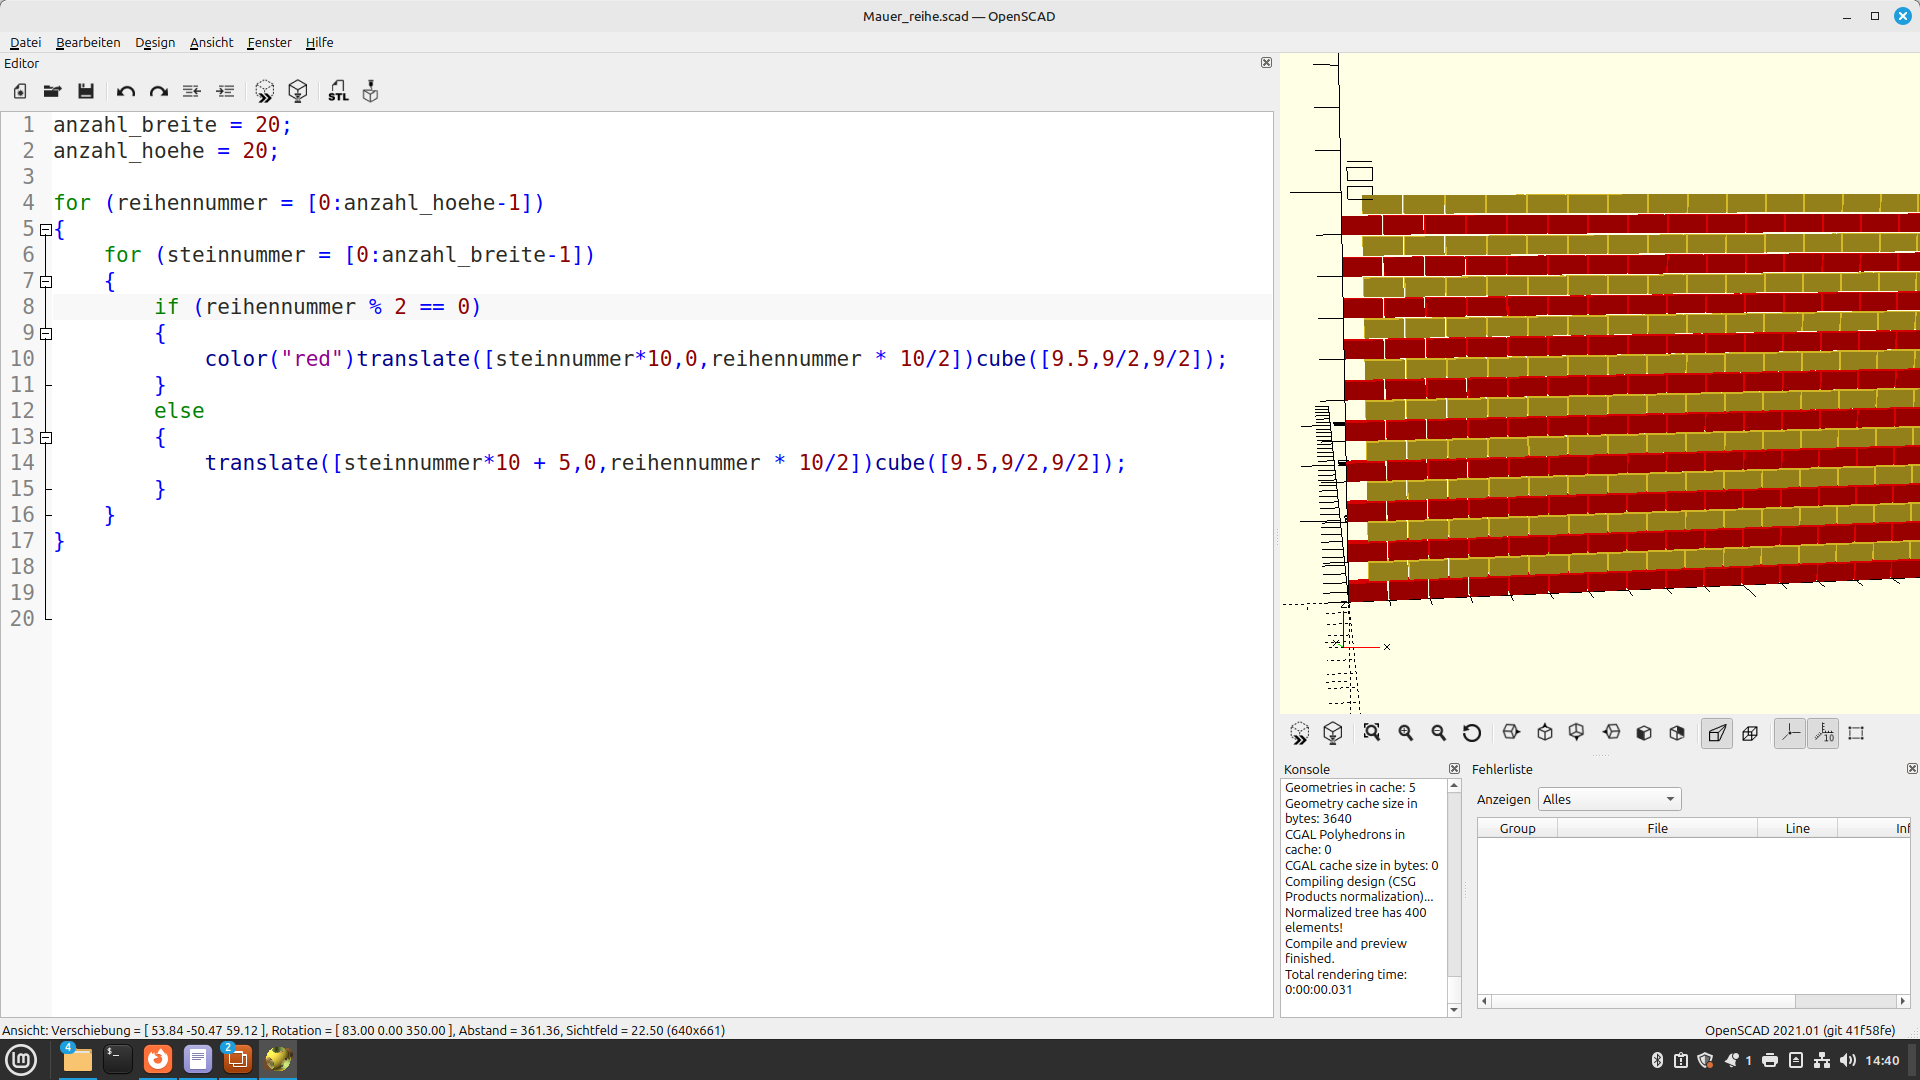
Task: Open the Ansicht menu
Action: pos(211,42)
